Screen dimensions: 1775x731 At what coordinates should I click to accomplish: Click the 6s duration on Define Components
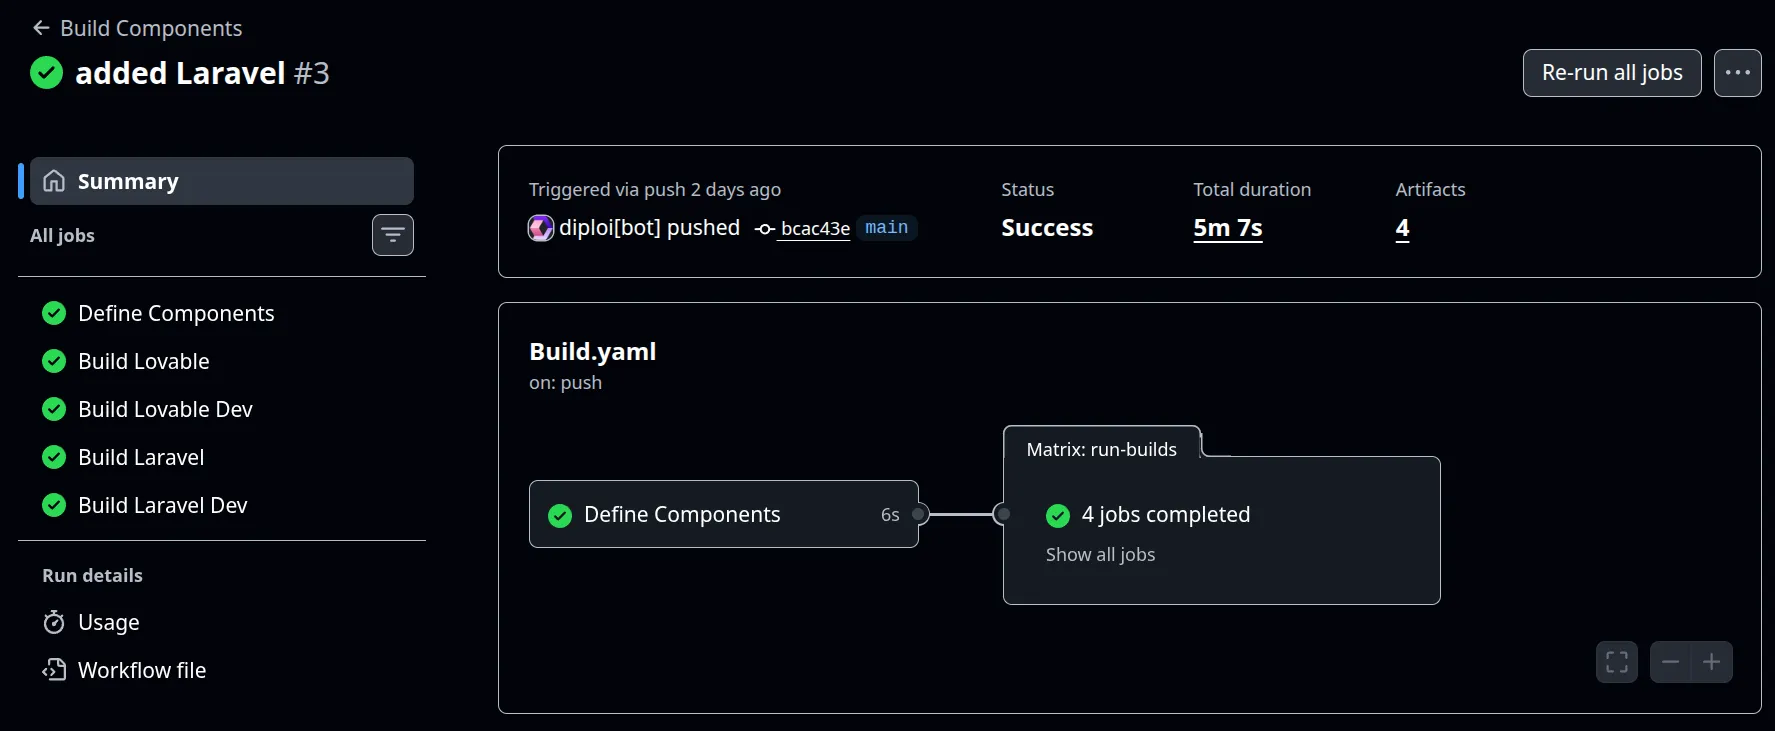pos(890,515)
